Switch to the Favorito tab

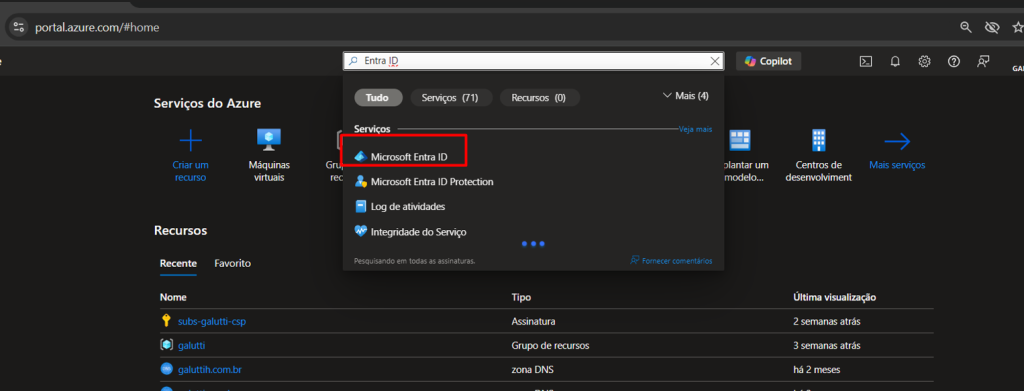(232, 264)
